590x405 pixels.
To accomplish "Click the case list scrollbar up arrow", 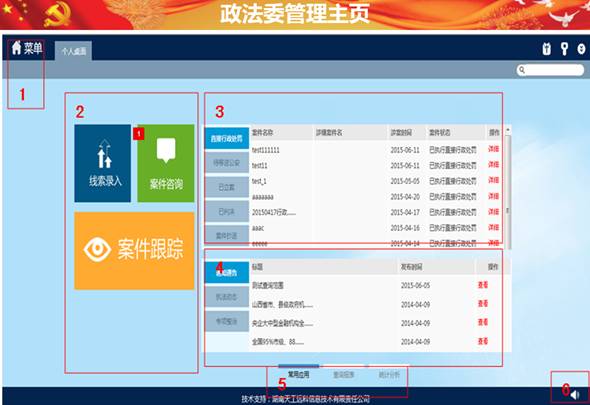I will pyautogui.click(x=508, y=130).
